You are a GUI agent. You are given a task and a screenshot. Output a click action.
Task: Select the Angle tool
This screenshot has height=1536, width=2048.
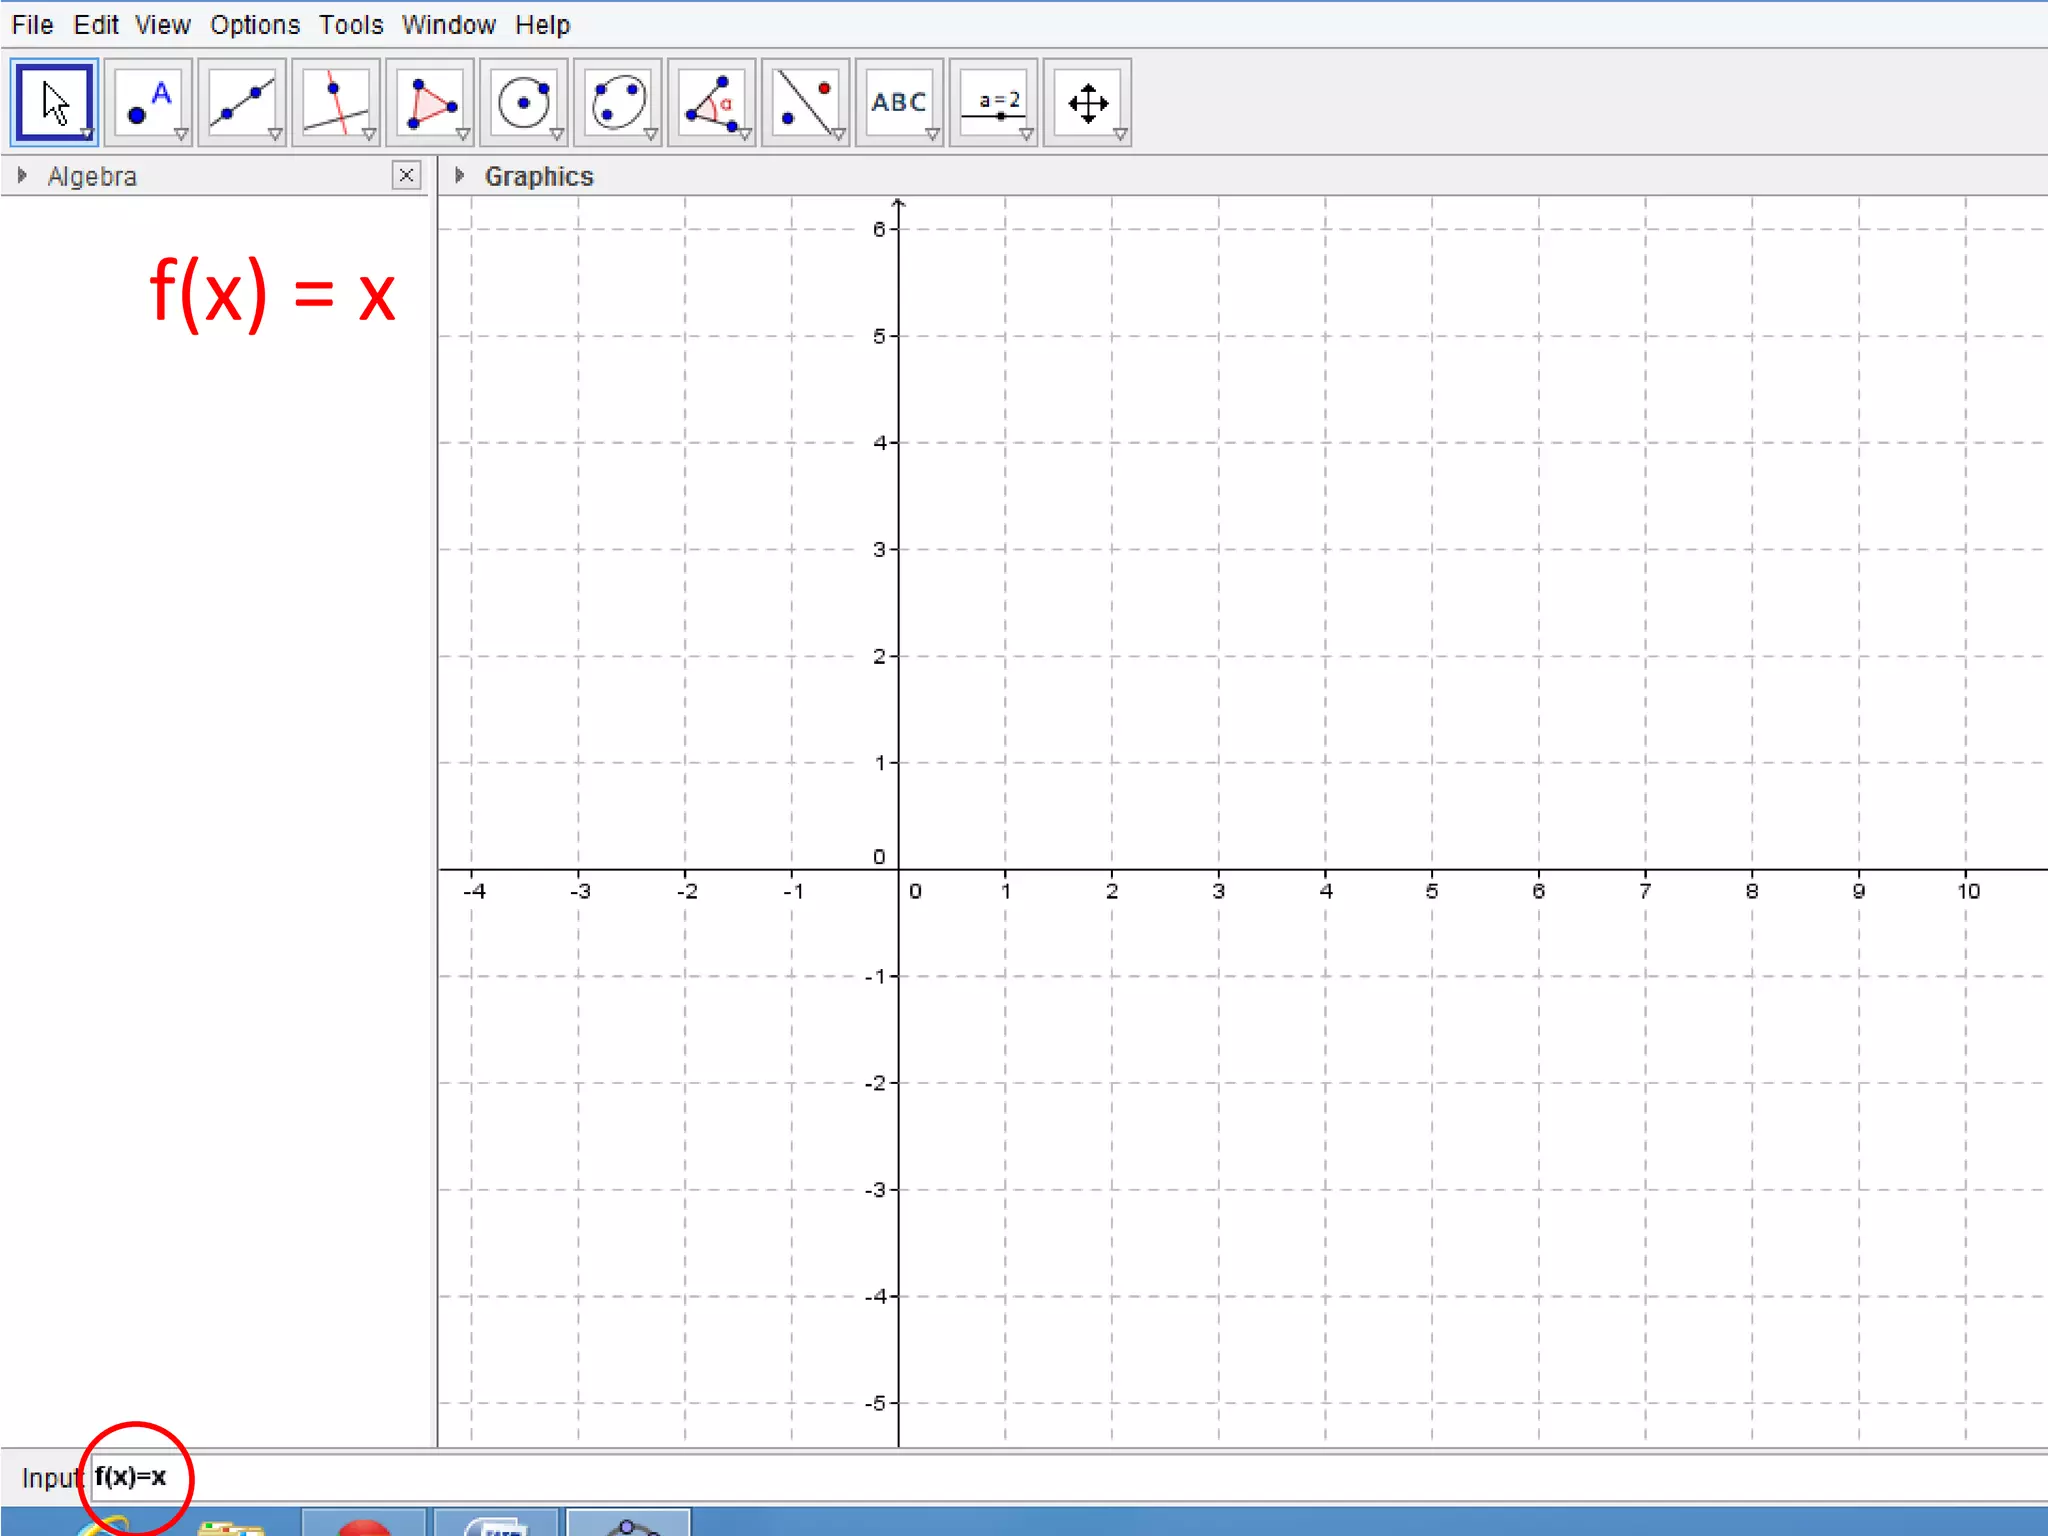point(712,102)
